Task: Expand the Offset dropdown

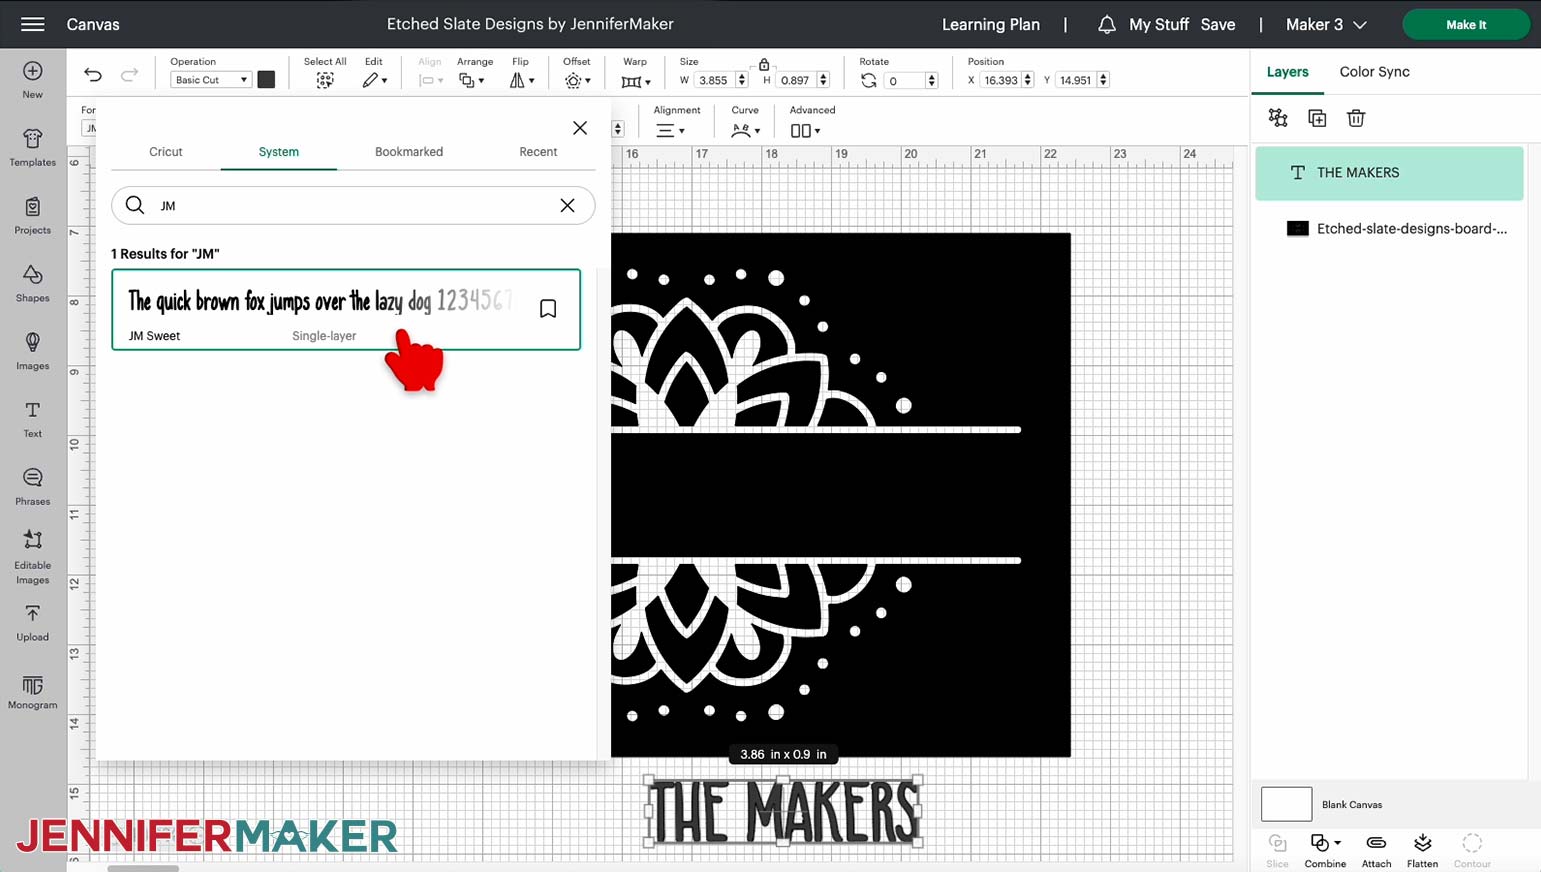Action: [x=577, y=80]
